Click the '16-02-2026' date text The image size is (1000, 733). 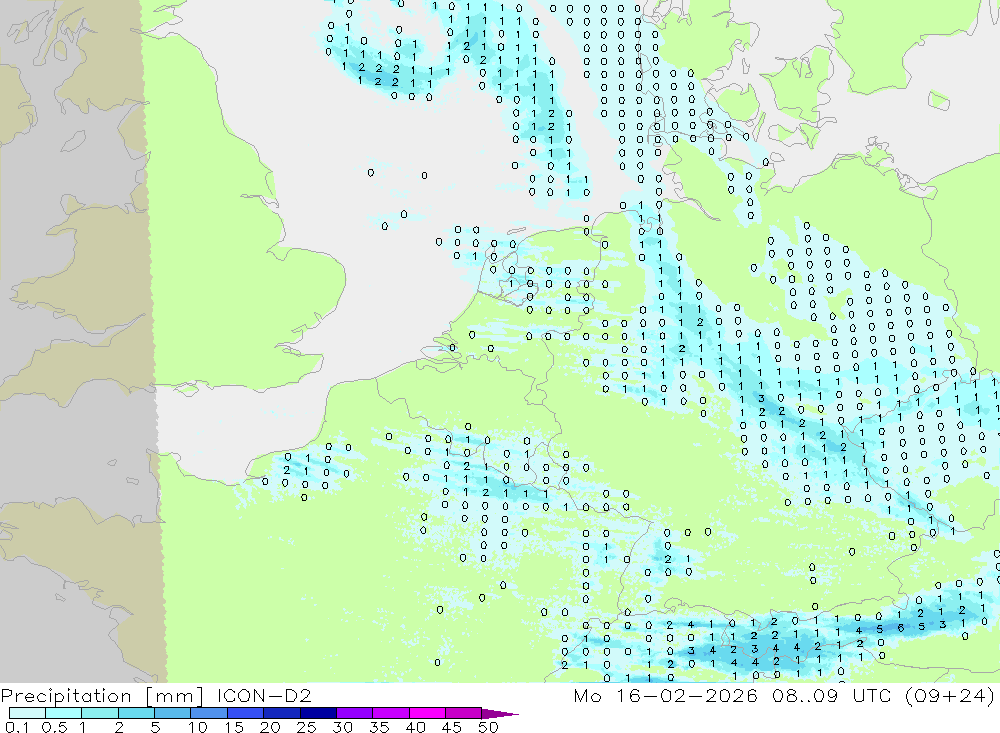[x=686, y=695]
